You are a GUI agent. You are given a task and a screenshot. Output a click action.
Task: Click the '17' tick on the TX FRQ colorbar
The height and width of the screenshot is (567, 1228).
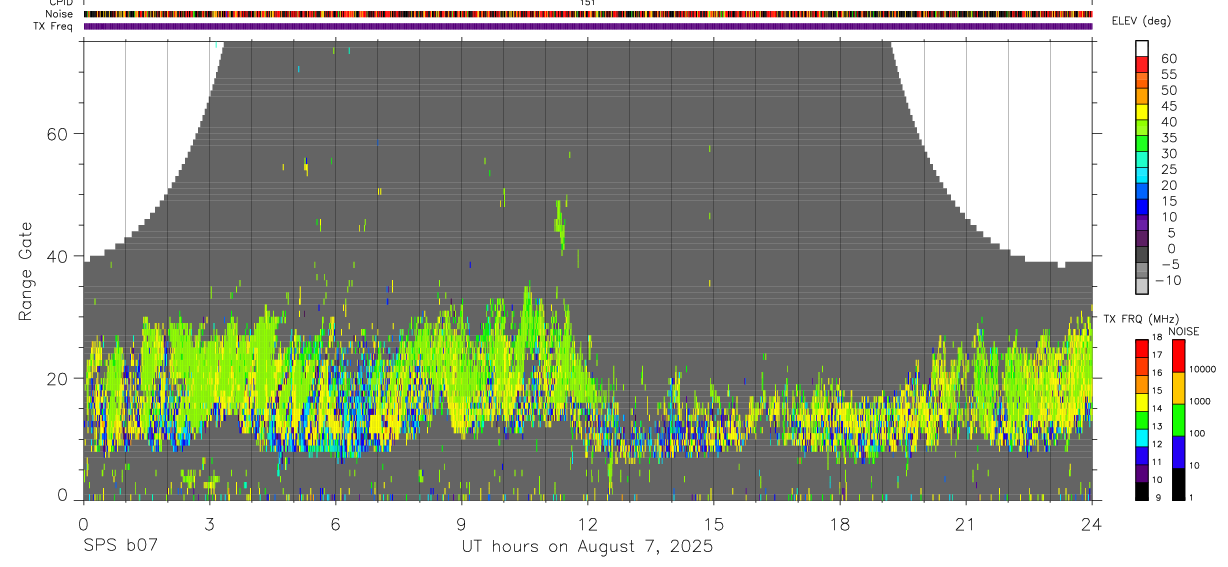coord(1156,355)
